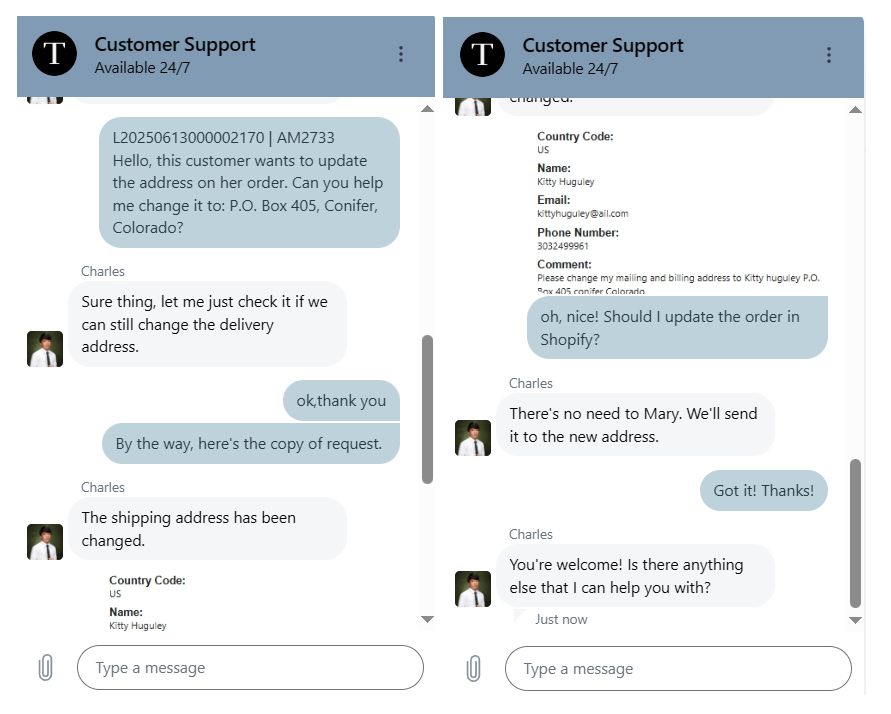
Task: Click Charles's avatar beside "Sure thing" message
Action: 45,349
